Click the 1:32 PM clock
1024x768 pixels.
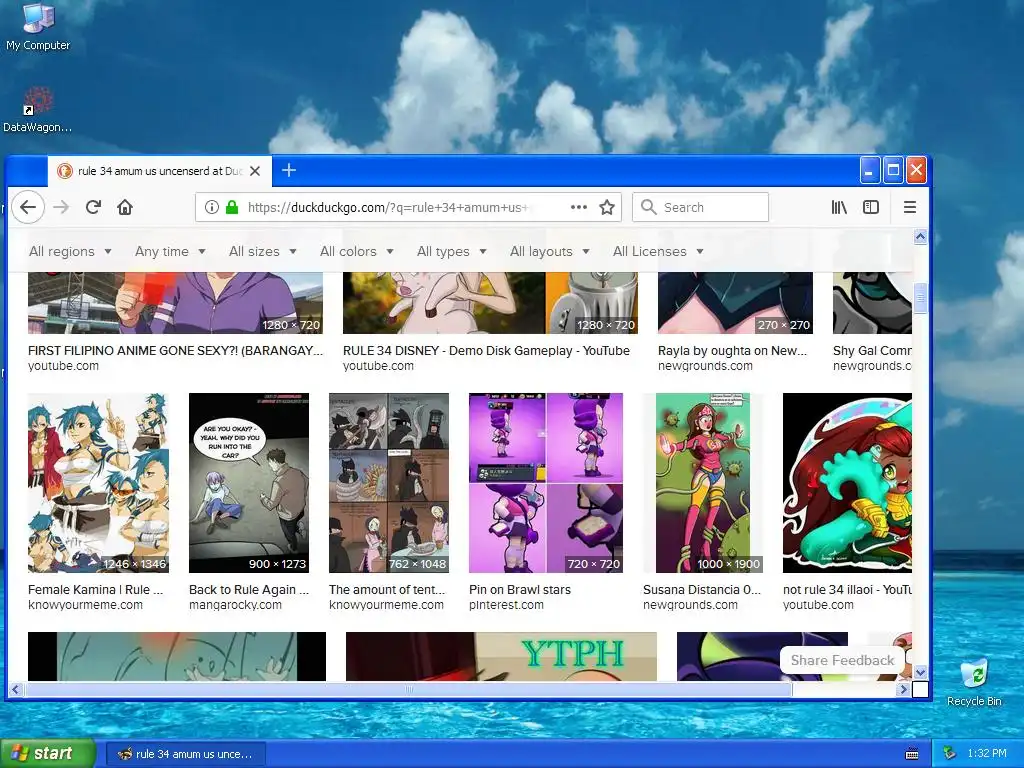[987, 754]
